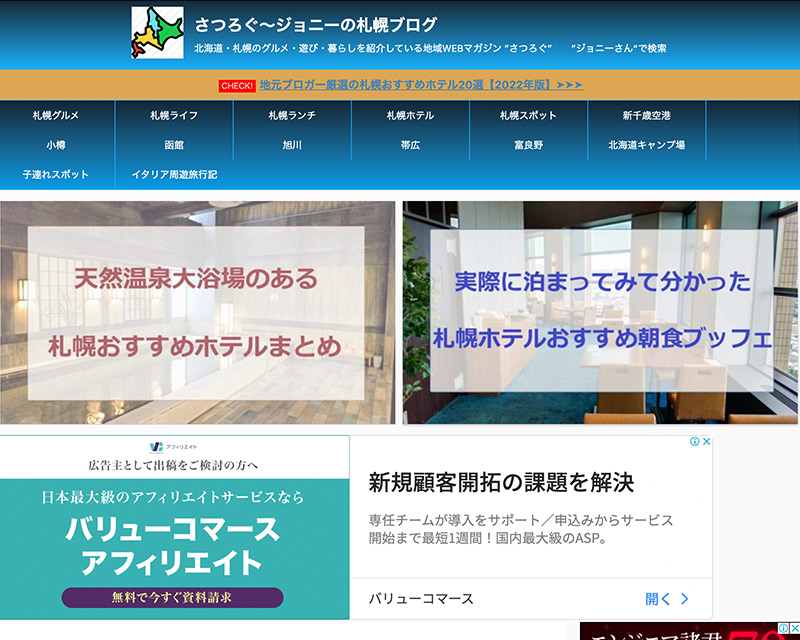Close the ValueCommerce advertisement
The height and width of the screenshot is (640, 800).
pyautogui.click(x=706, y=442)
